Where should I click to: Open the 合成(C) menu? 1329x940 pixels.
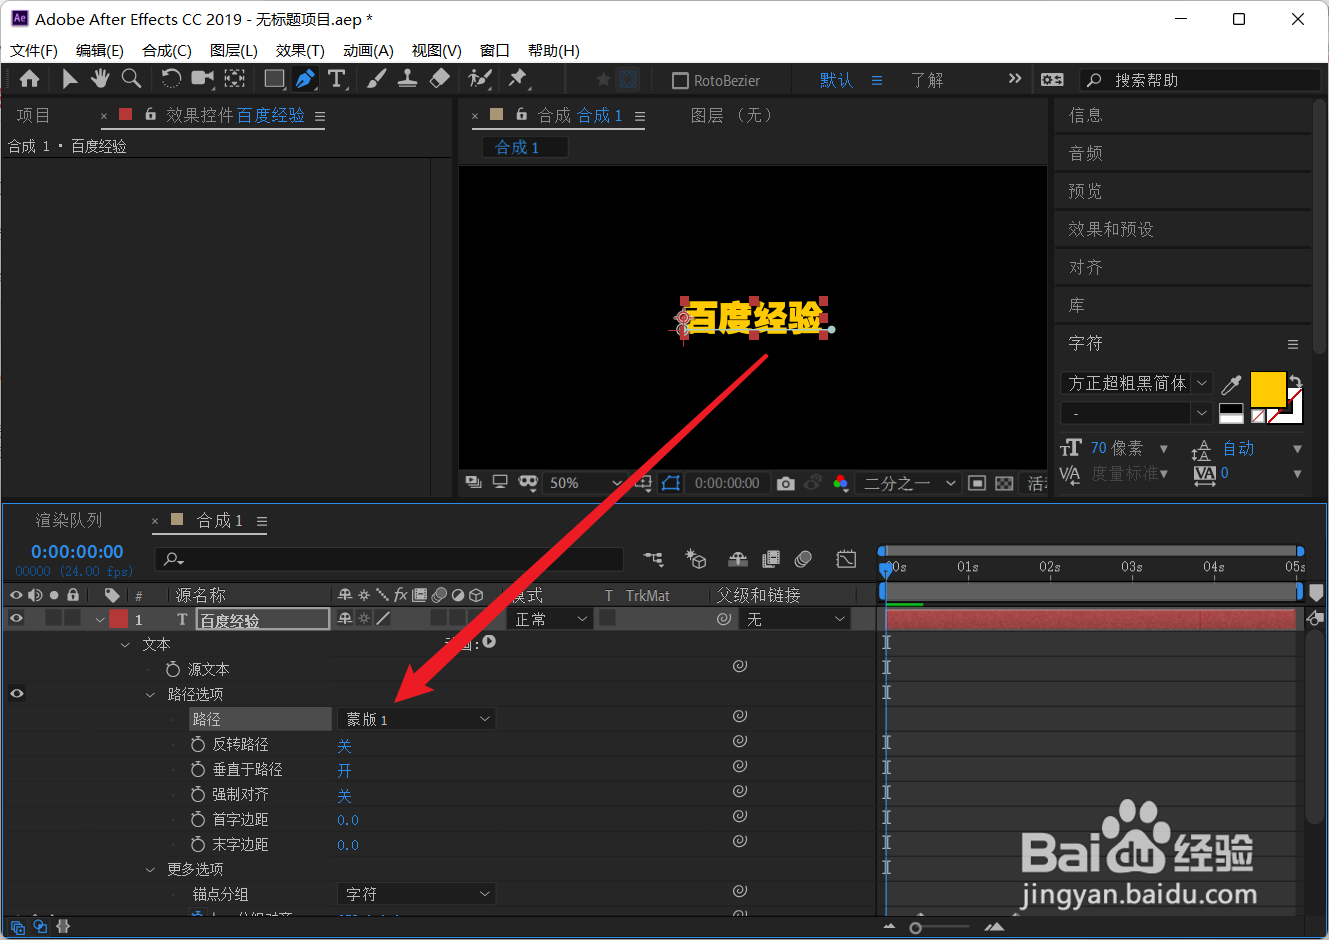[x=167, y=51]
